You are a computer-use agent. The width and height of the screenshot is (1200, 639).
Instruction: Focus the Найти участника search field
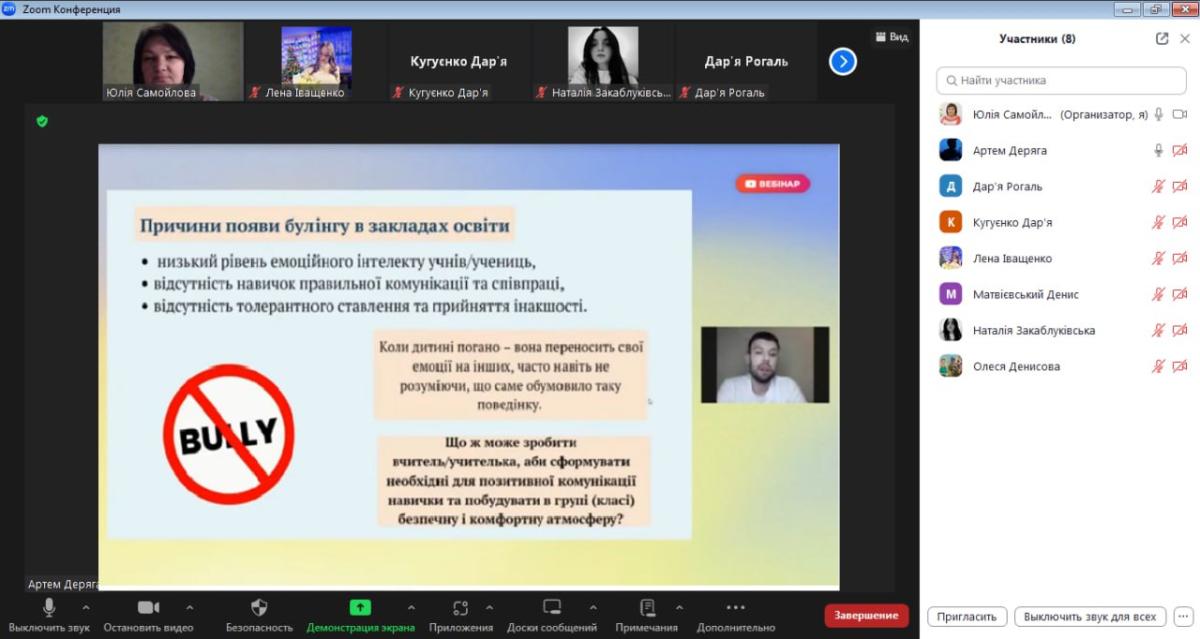point(1061,80)
